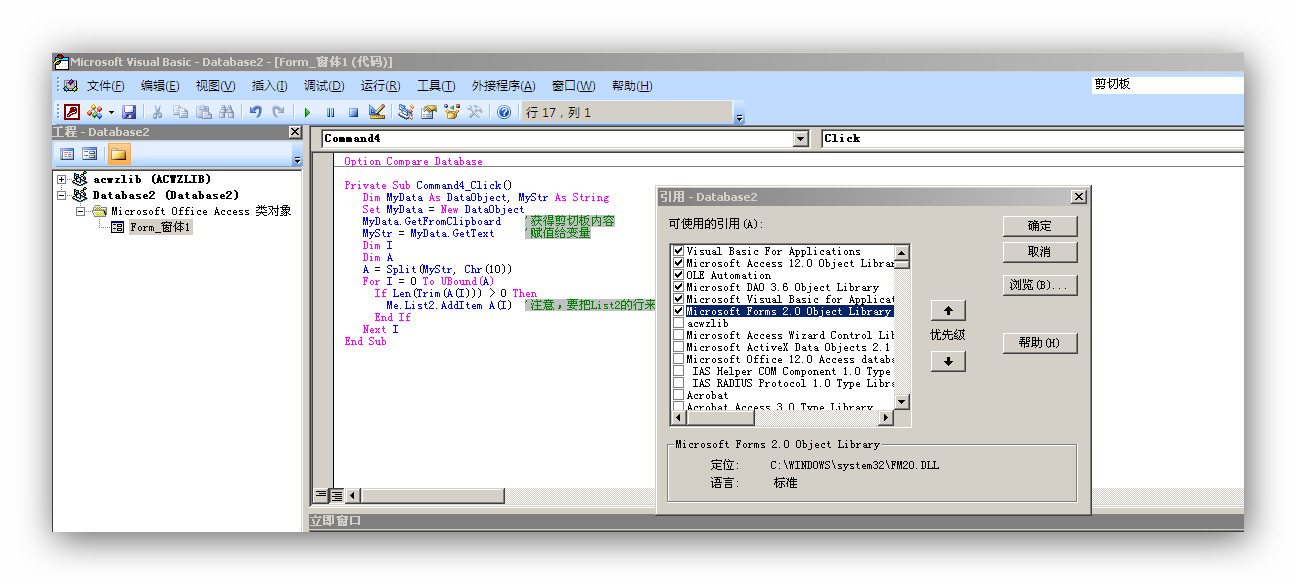This screenshot has width=1296, height=584.
Task: Click the Find binoculars icon
Action: [x=226, y=112]
